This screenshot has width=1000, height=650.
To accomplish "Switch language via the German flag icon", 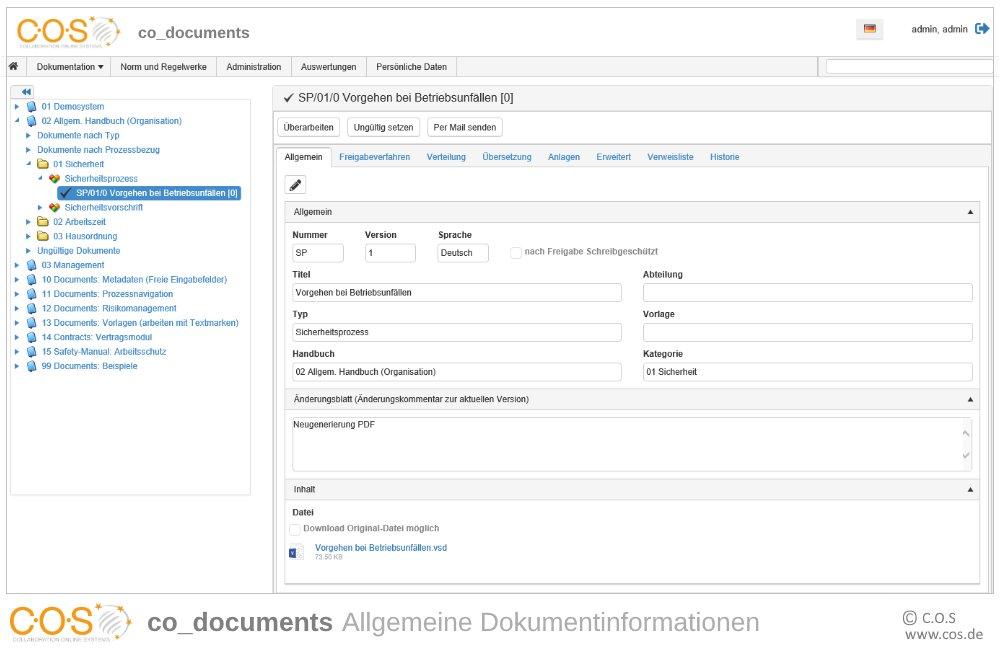I will pyautogui.click(x=869, y=29).
